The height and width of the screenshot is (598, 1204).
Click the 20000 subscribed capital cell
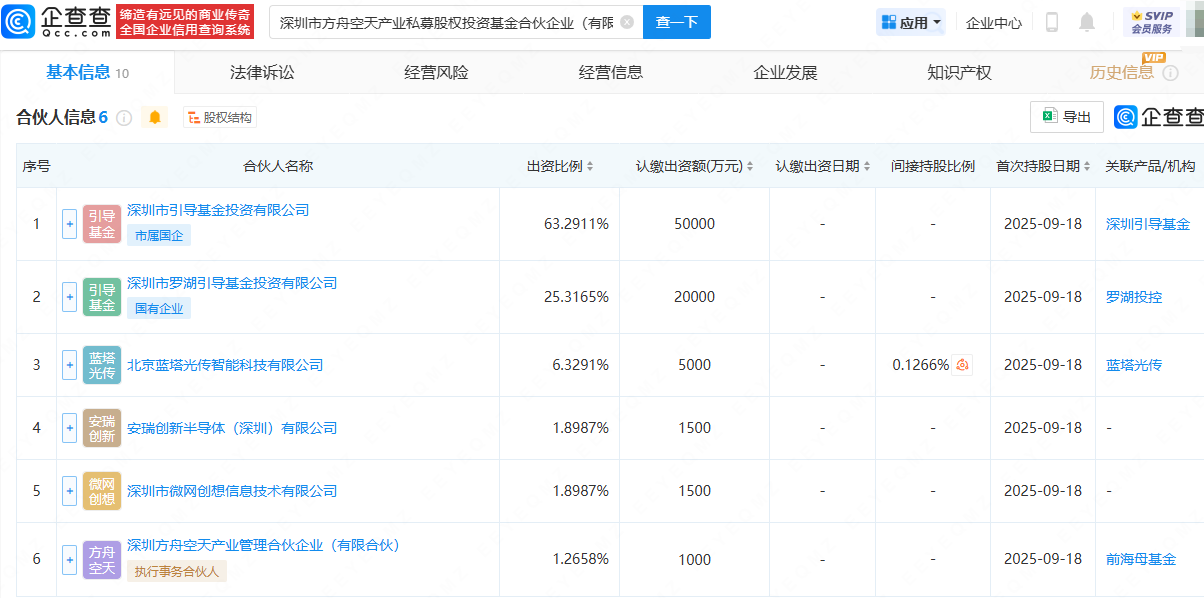coord(695,297)
